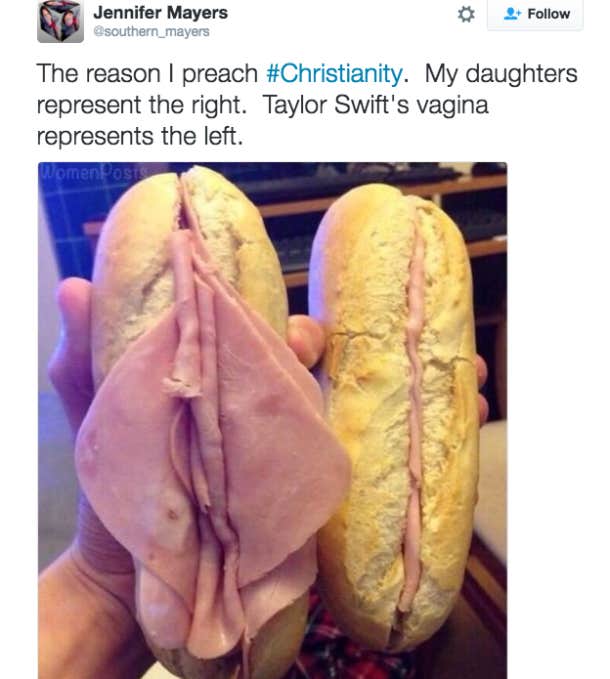Open the gear settings icon

coord(466,14)
